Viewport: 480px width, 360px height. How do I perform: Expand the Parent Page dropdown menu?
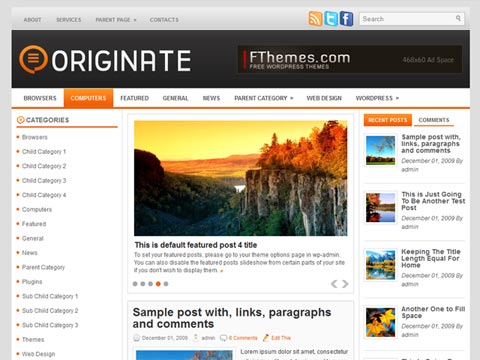[x=116, y=20]
